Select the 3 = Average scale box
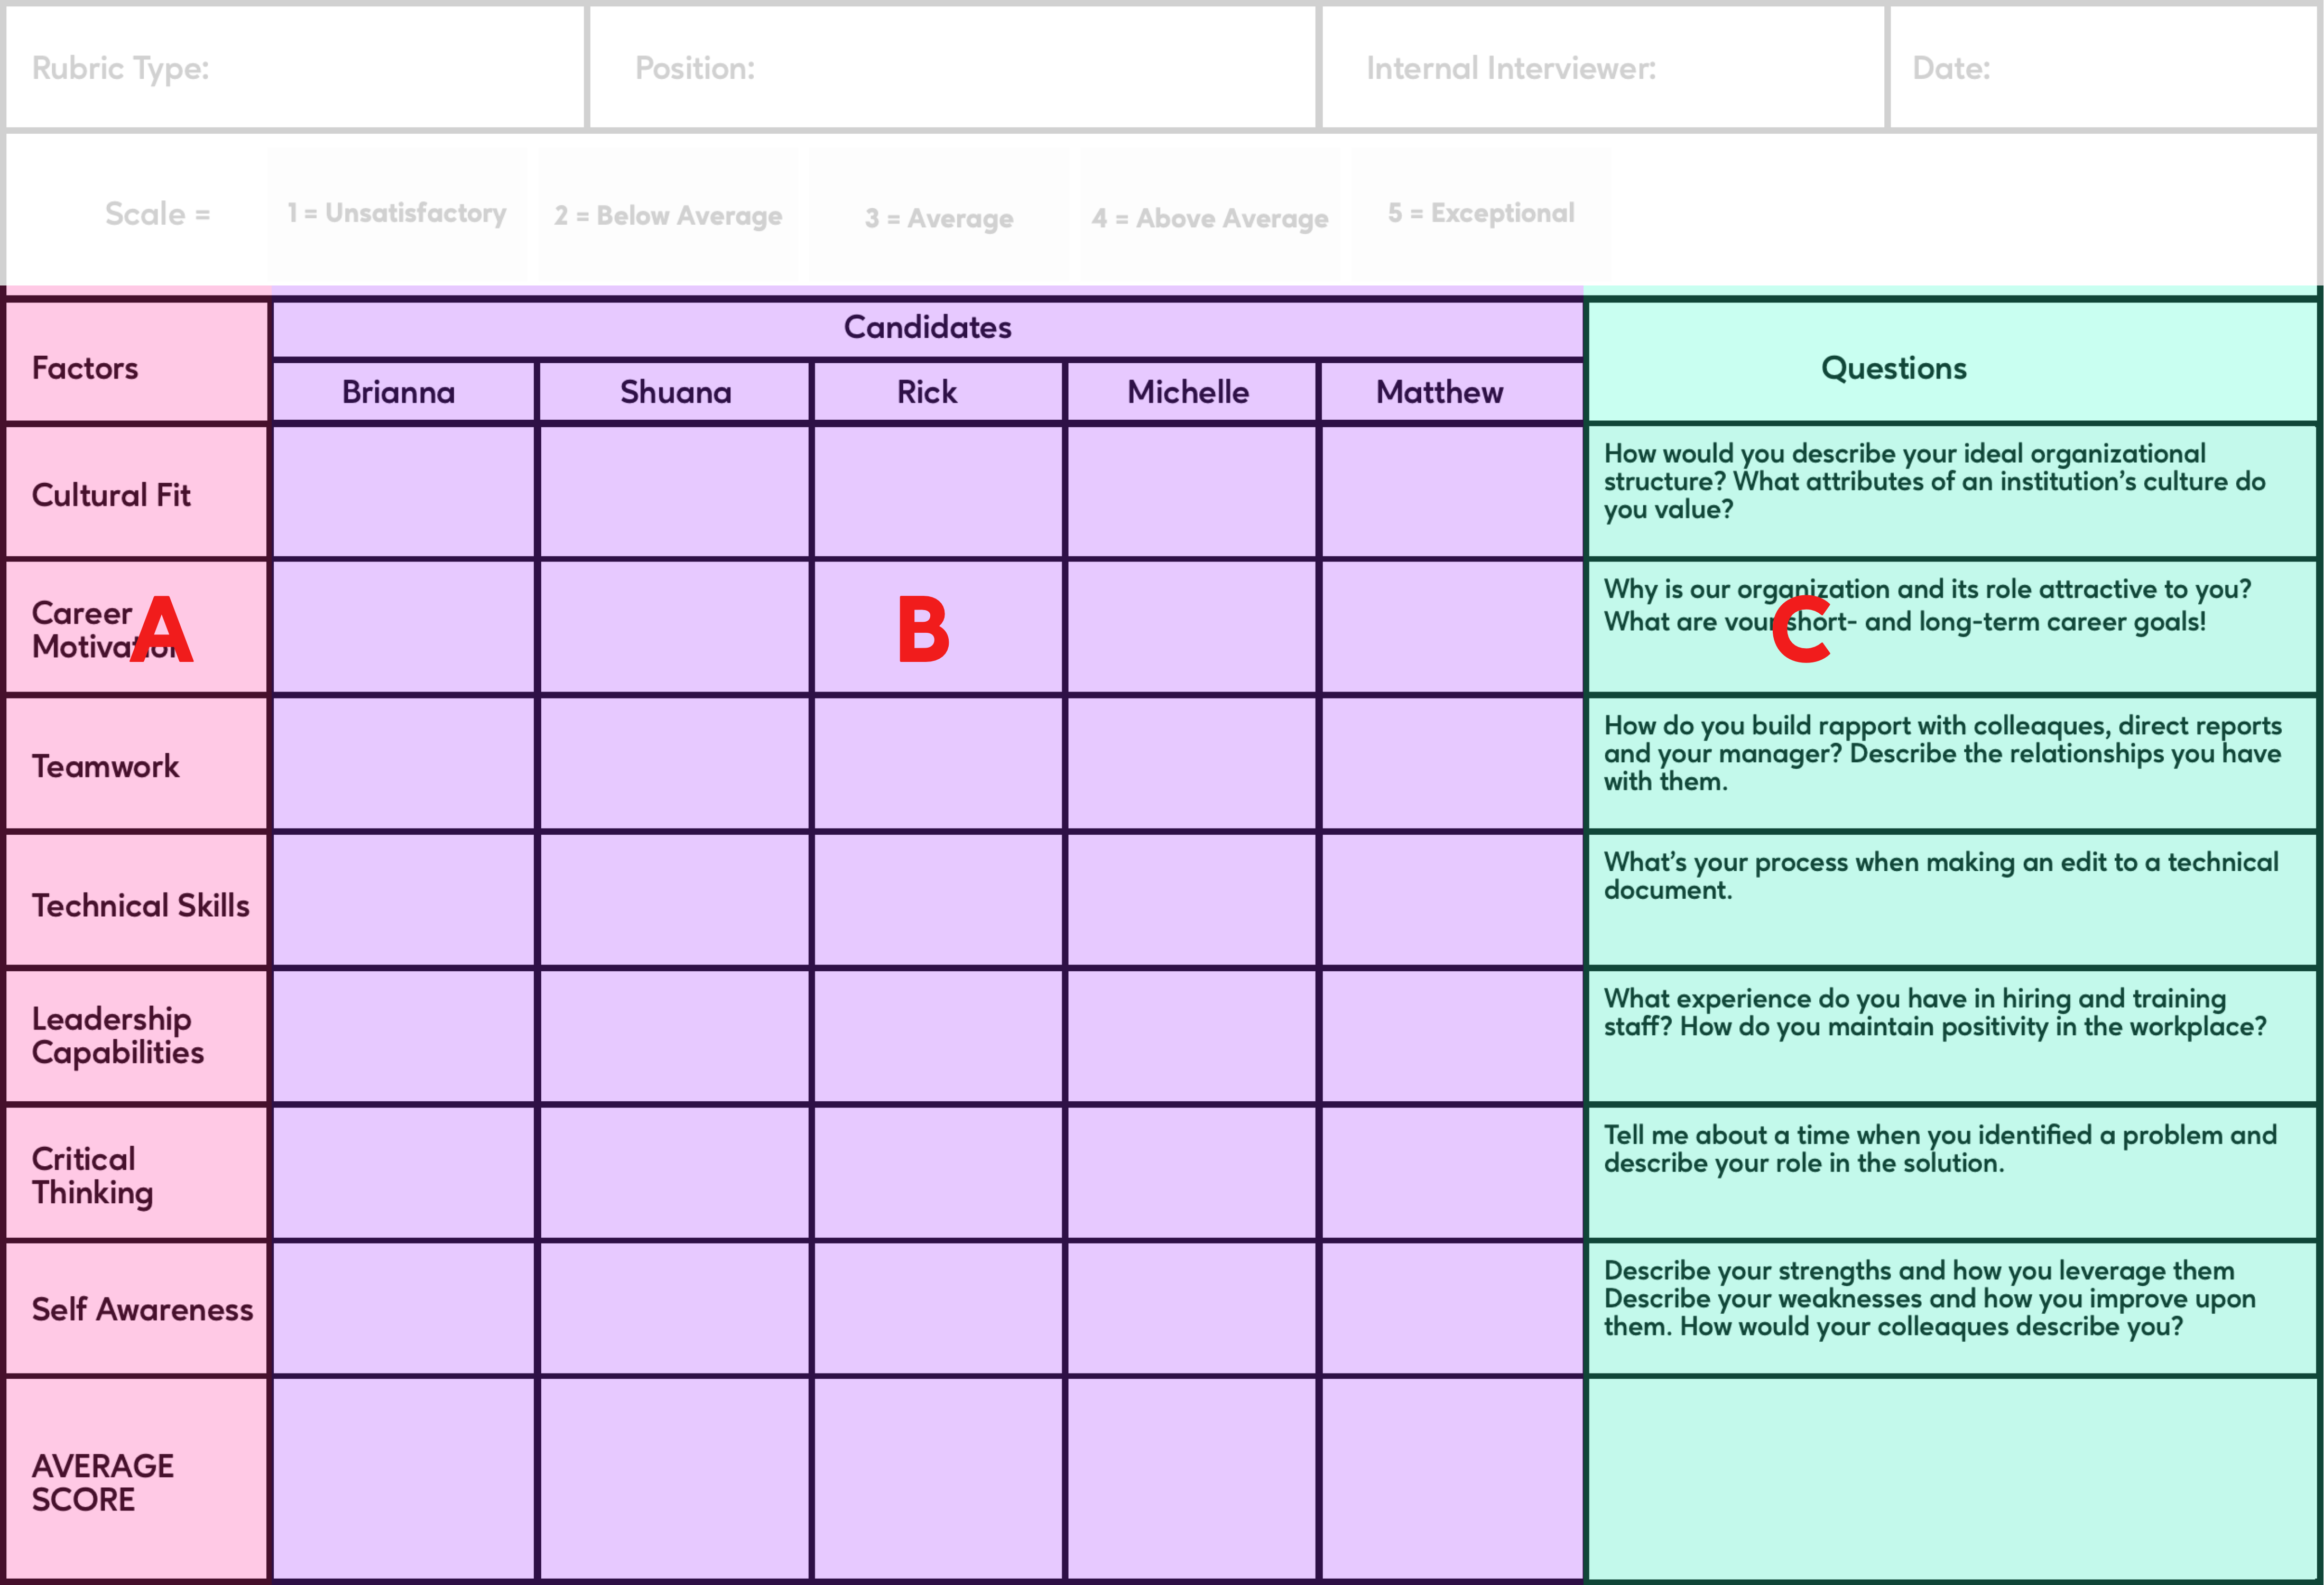This screenshot has height=1585, width=2324. (939, 218)
